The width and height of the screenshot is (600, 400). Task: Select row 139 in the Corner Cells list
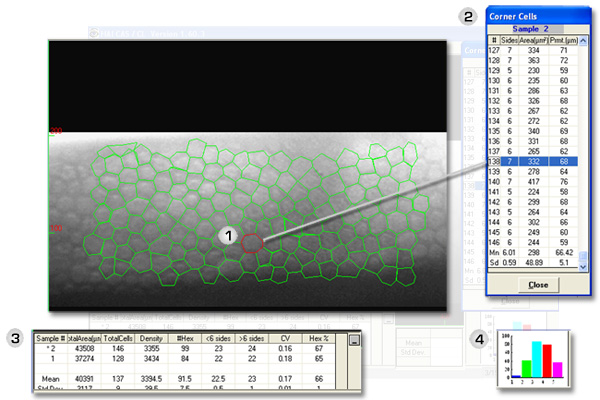pos(533,171)
